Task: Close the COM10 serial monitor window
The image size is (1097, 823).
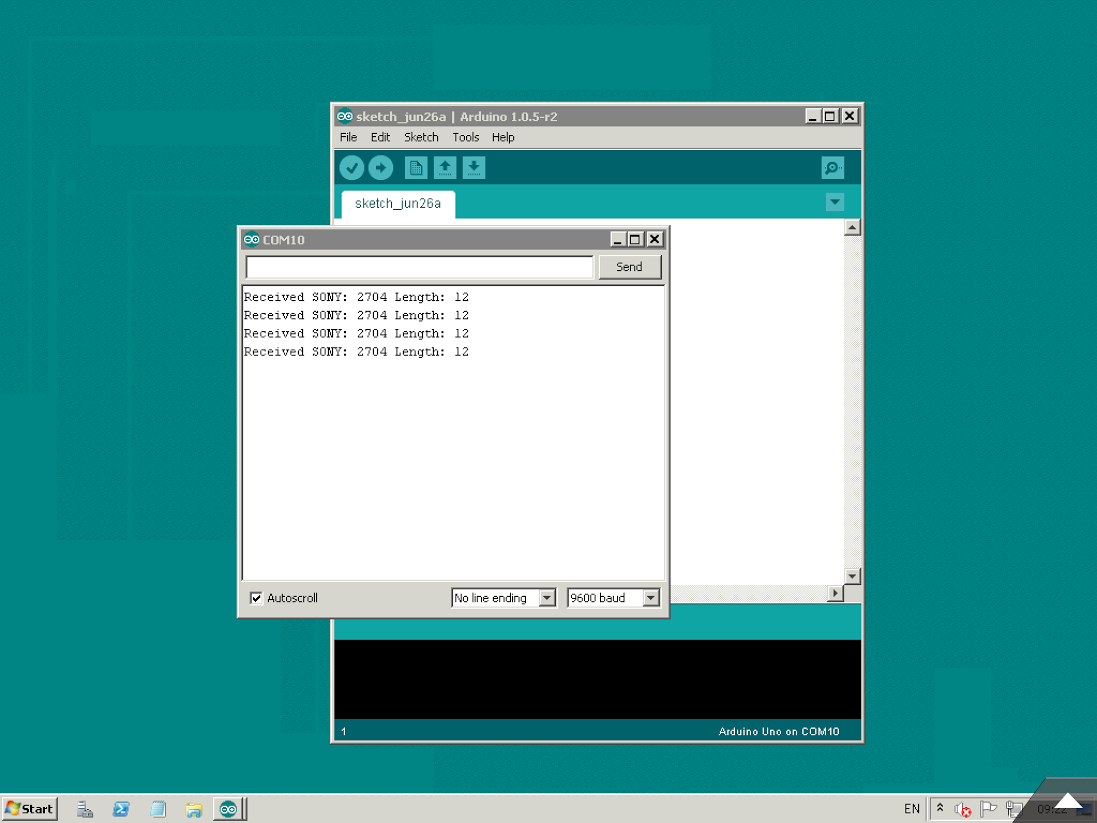Action: point(654,239)
